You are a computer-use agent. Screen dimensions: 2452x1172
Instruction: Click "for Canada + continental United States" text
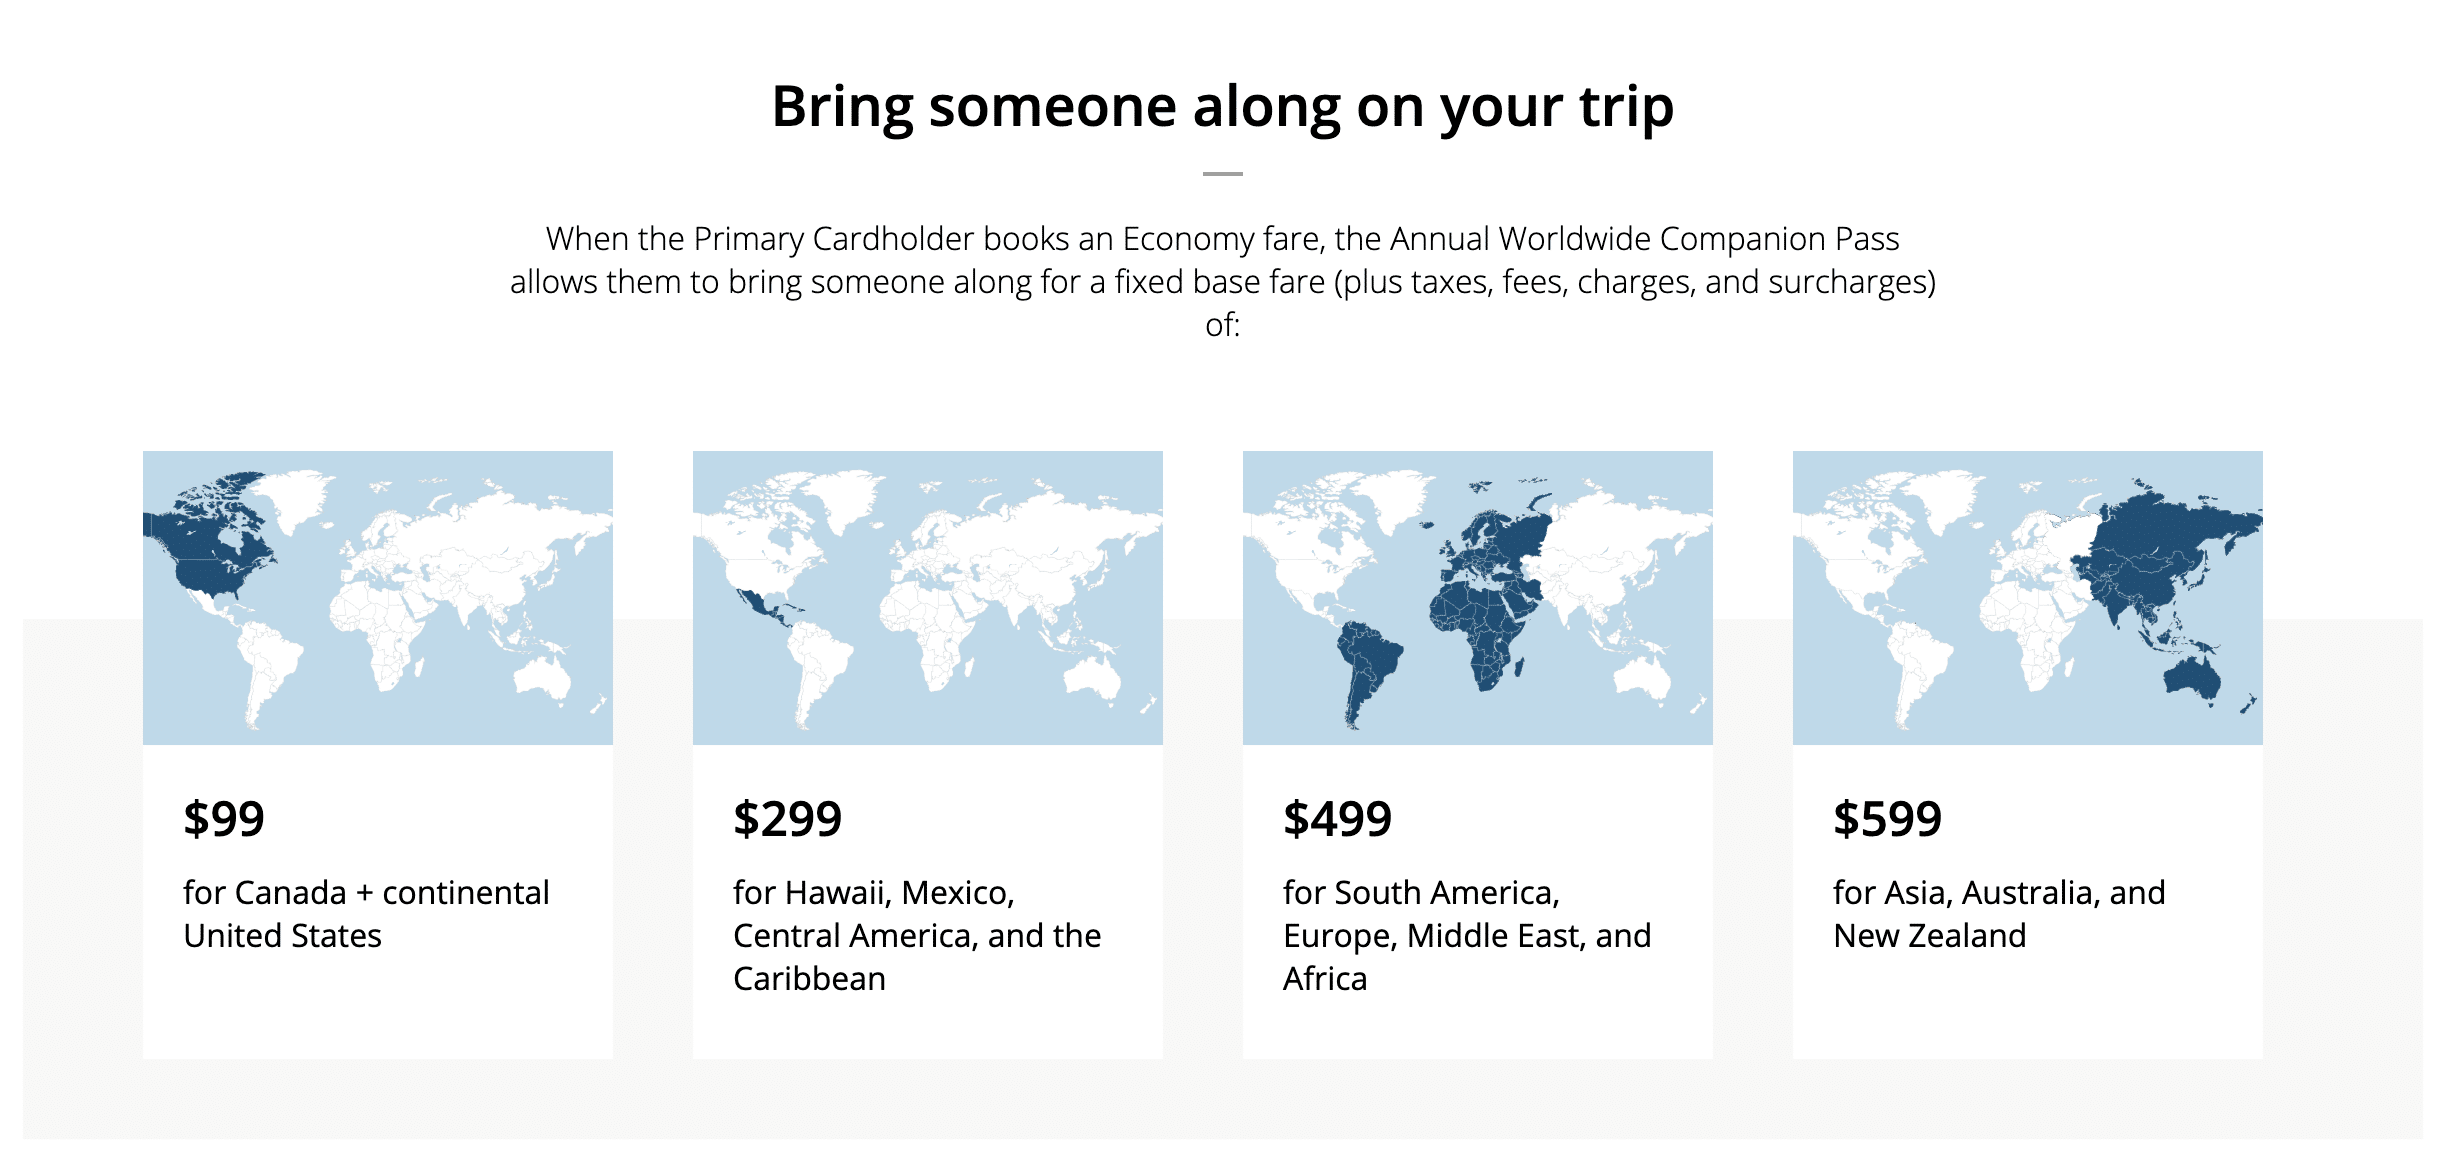366,914
